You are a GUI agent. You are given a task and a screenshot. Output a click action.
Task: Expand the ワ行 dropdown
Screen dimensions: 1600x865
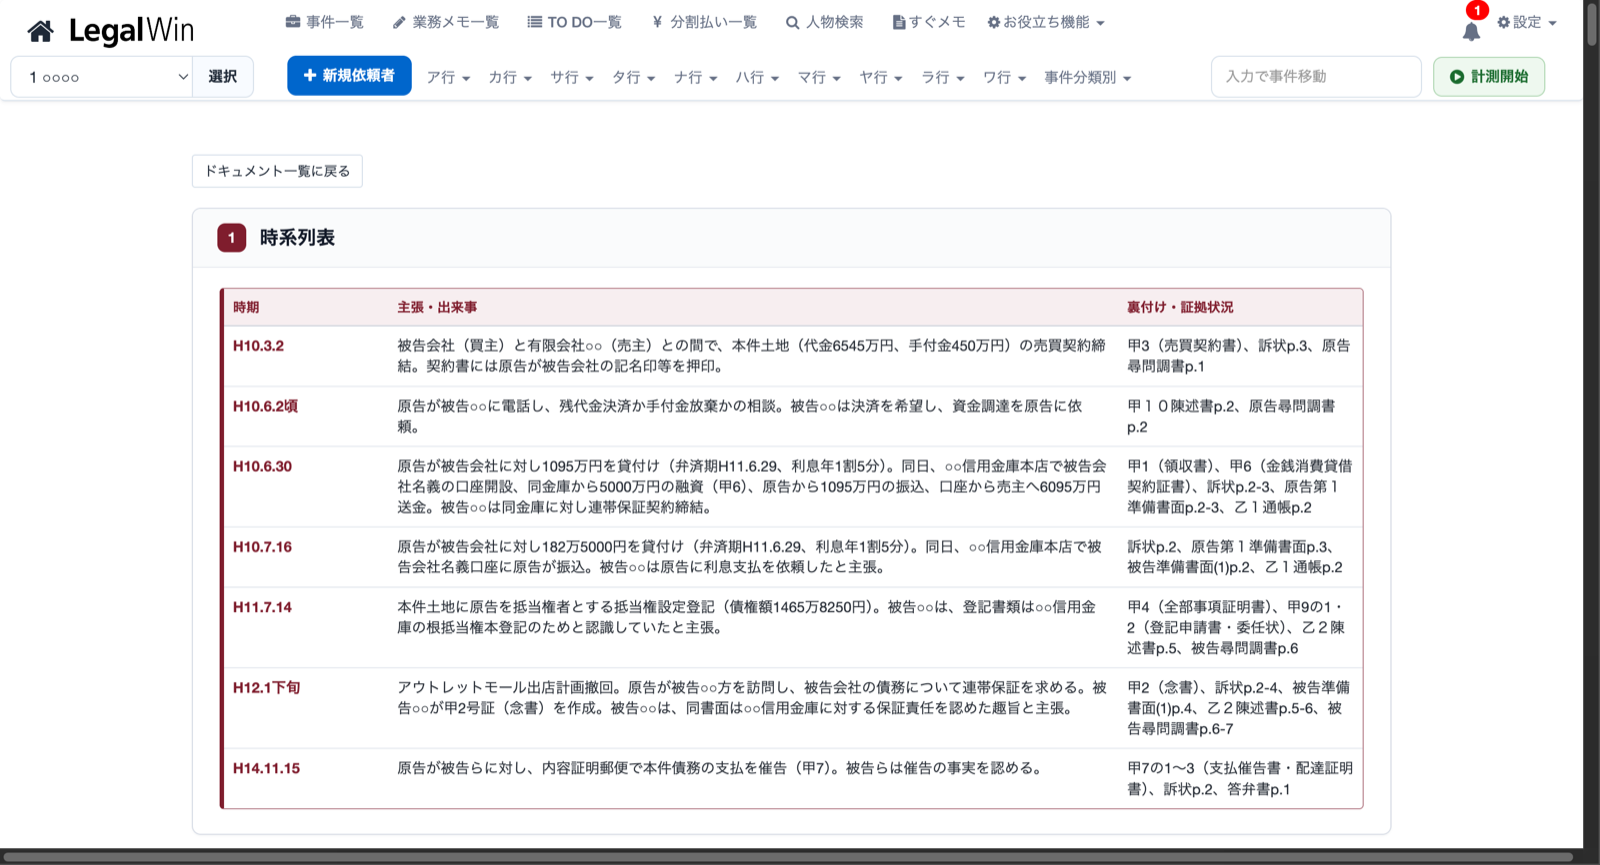pos(1005,77)
